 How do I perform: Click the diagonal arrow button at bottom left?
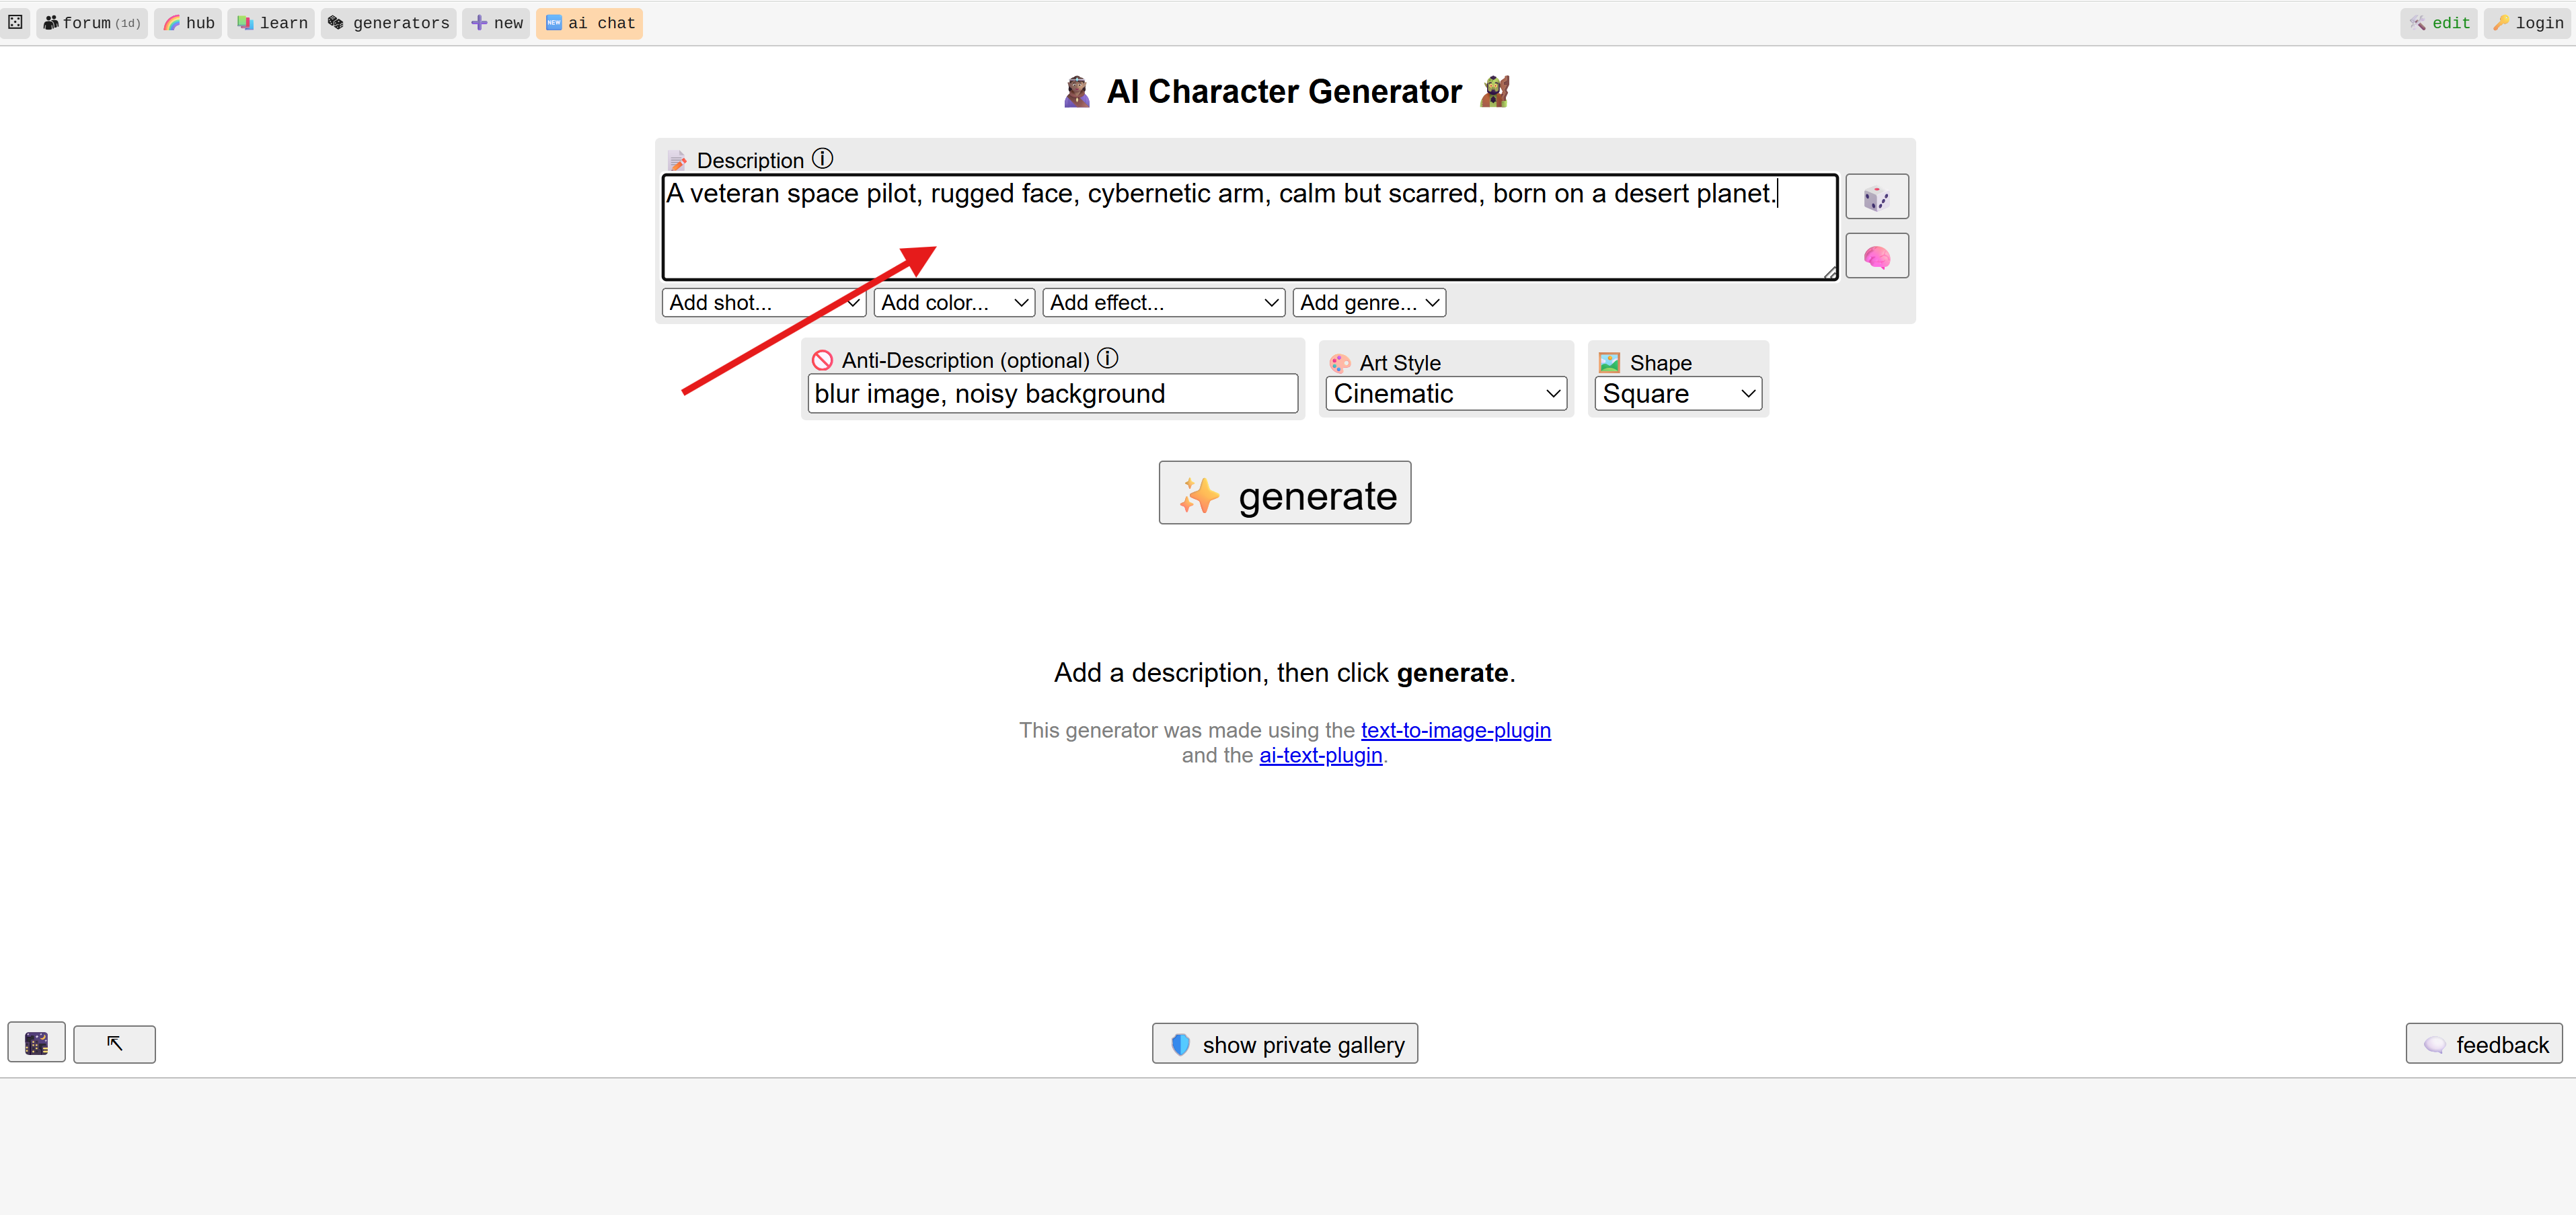tap(114, 1043)
